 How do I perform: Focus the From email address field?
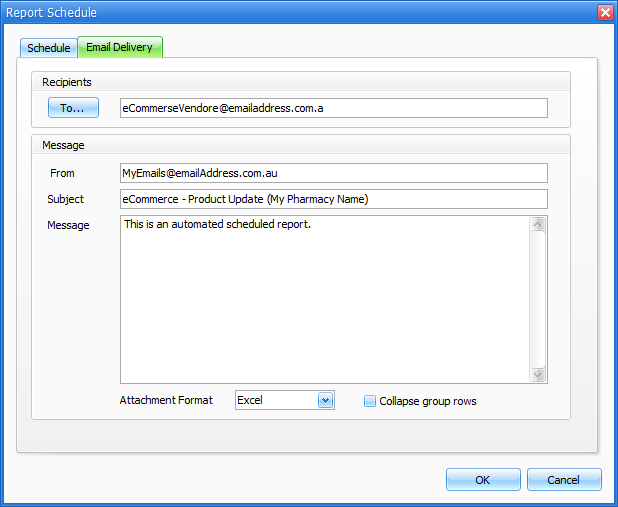[333, 173]
